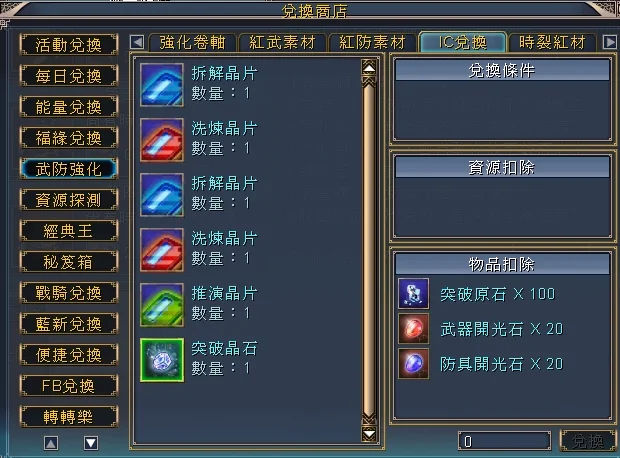Click the item list scrollbar bottom arrow

(x=369, y=434)
